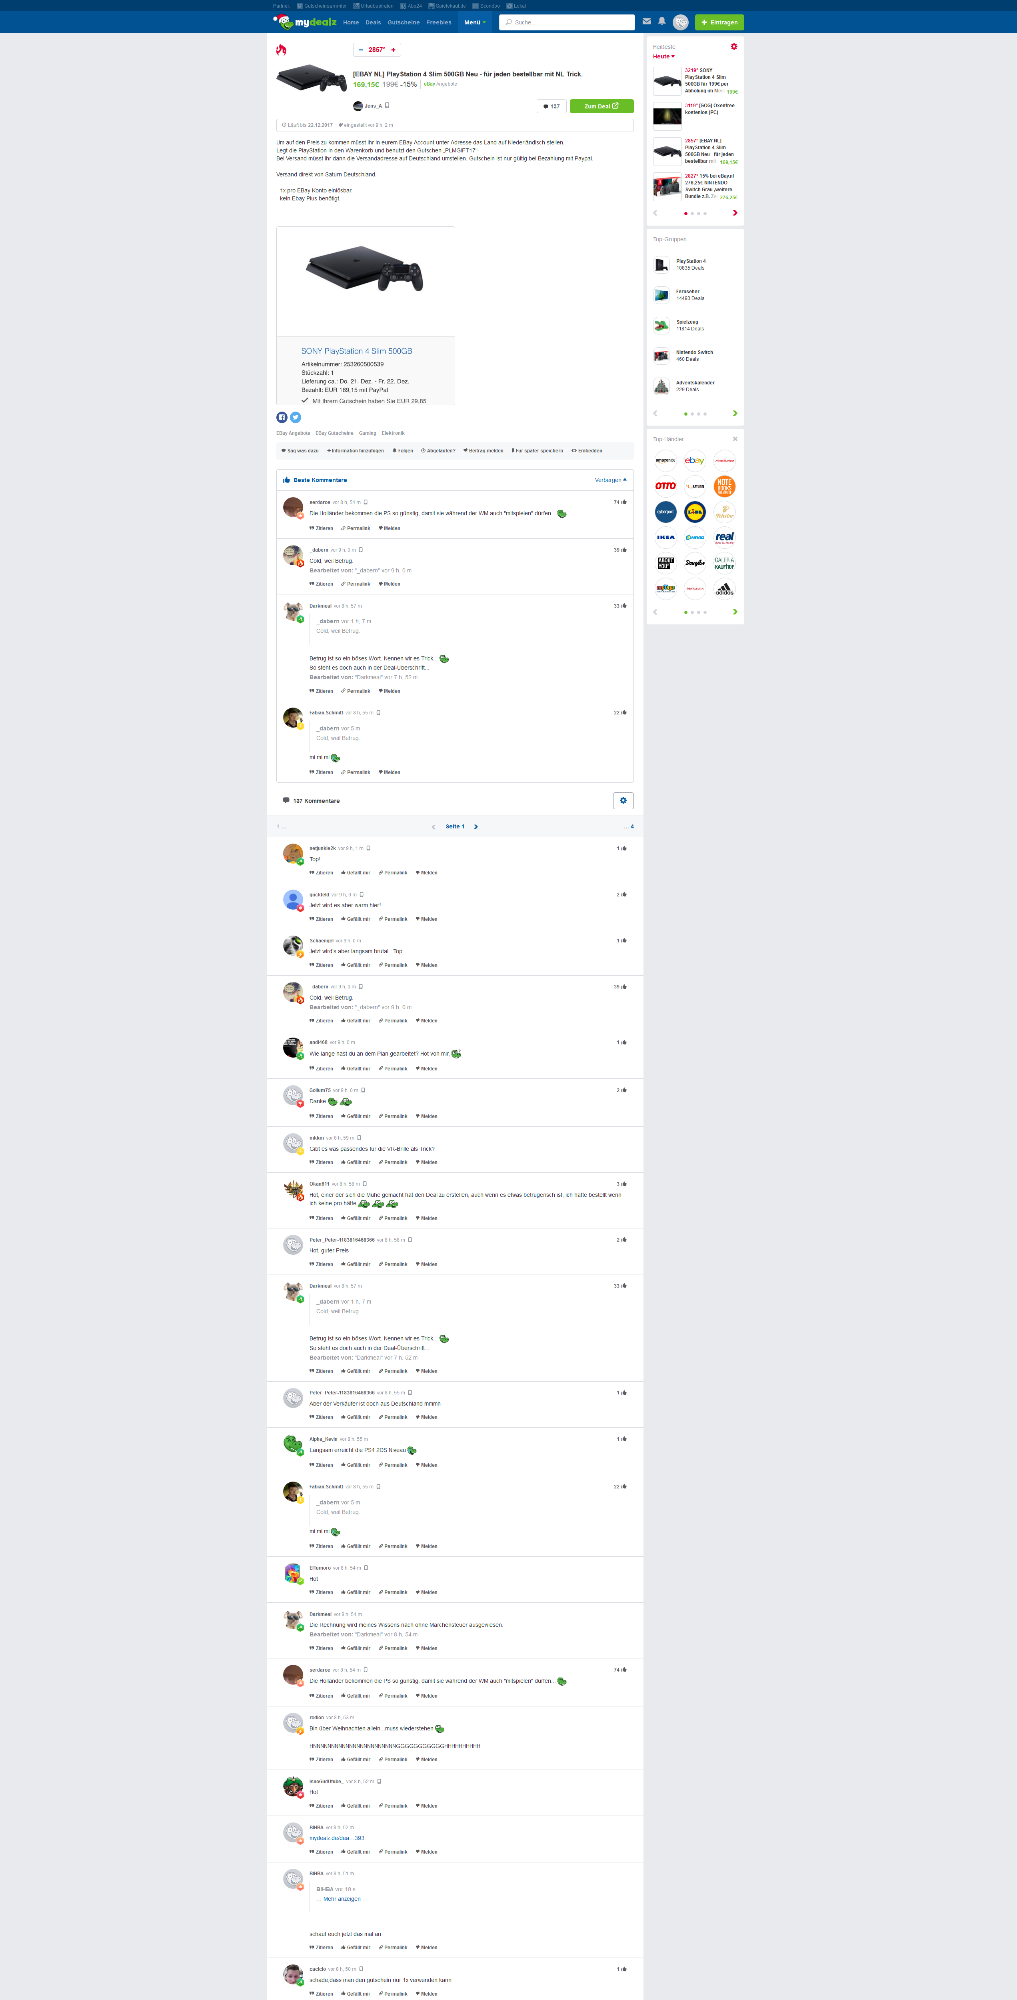The height and width of the screenshot is (2000, 1017).
Task: Open the Heute time filter dropdown
Action: [x=664, y=56]
